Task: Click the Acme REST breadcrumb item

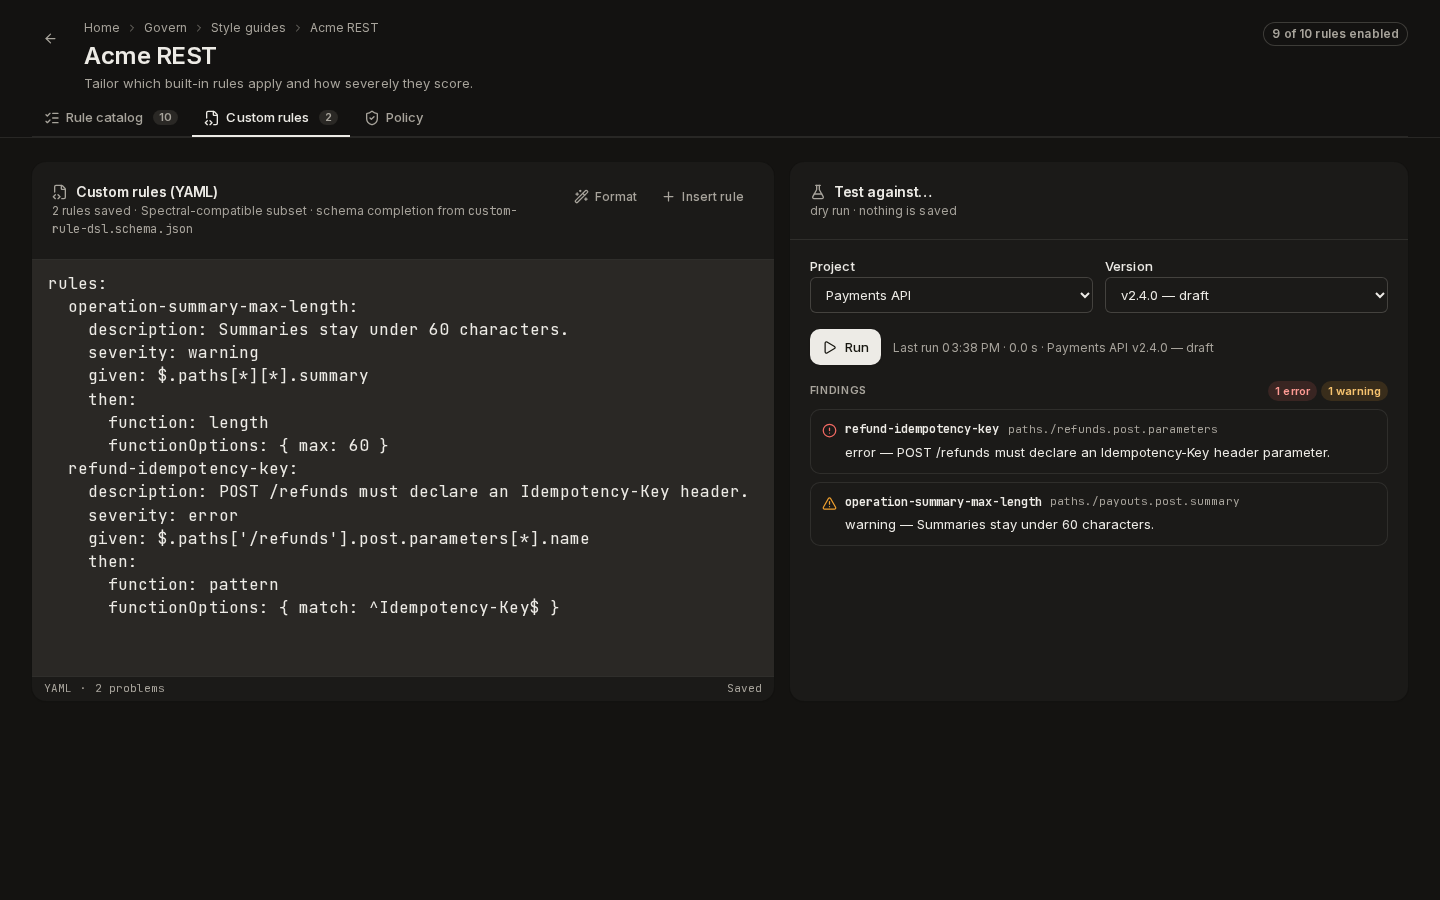Action: (344, 28)
